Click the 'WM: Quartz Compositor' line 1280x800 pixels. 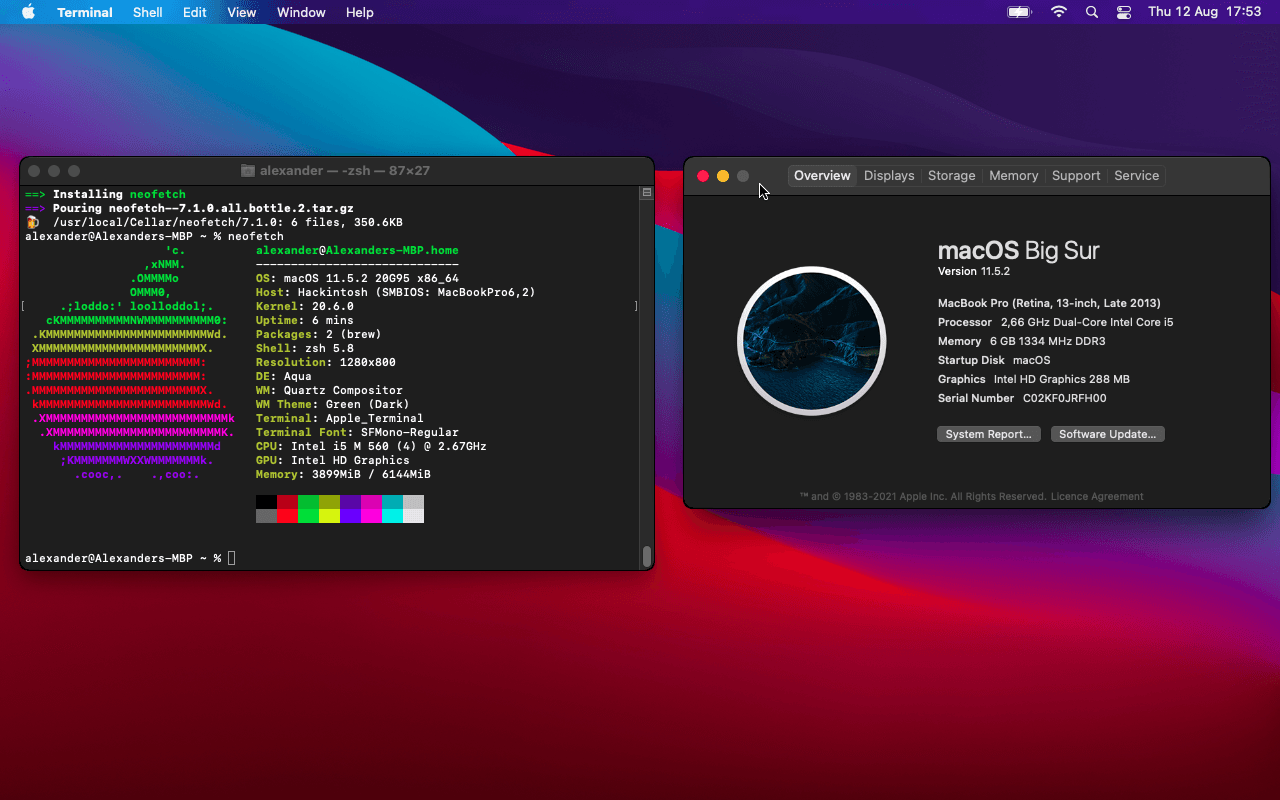pyautogui.click(x=329, y=390)
